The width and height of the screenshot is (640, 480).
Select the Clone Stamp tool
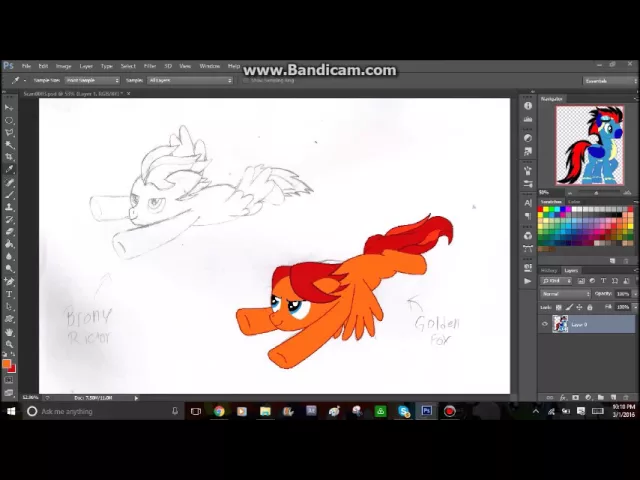pyautogui.click(x=9, y=207)
